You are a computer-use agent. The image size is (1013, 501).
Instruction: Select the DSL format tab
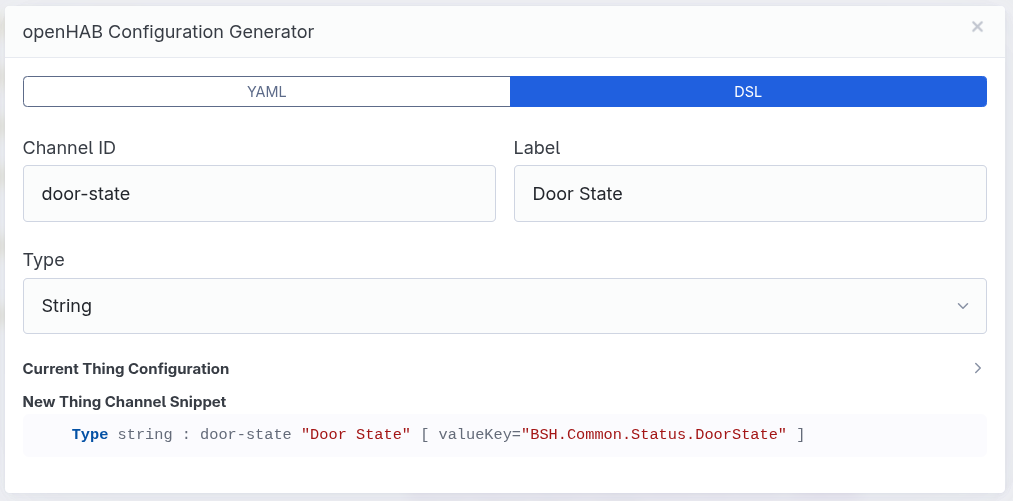coord(748,91)
